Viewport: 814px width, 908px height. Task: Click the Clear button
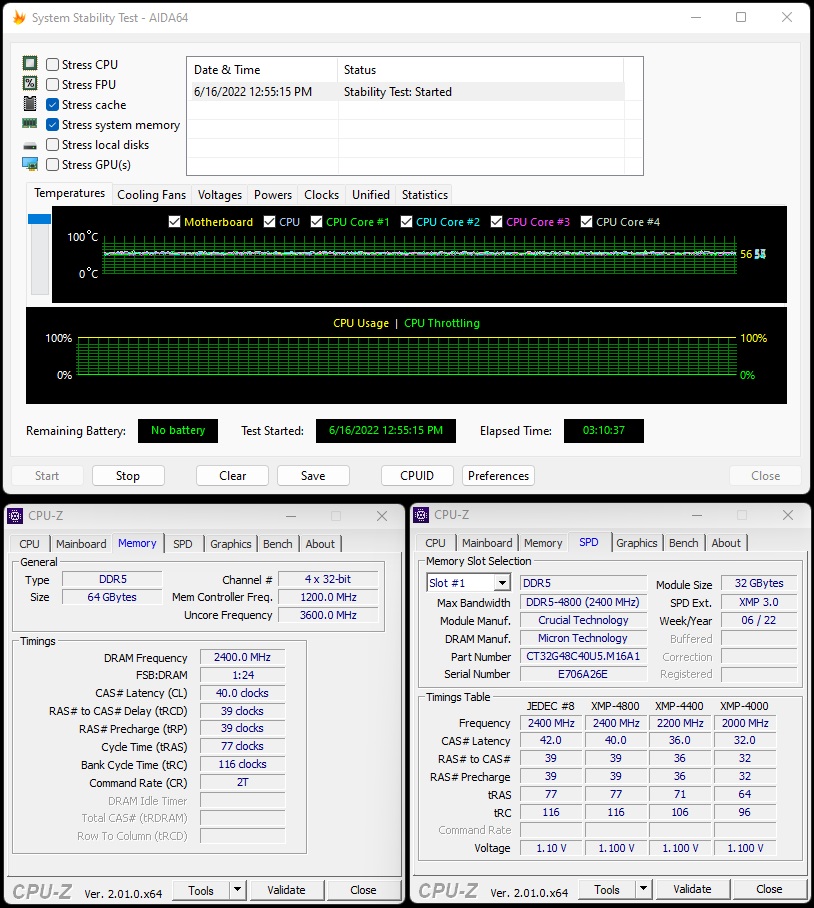coord(232,476)
